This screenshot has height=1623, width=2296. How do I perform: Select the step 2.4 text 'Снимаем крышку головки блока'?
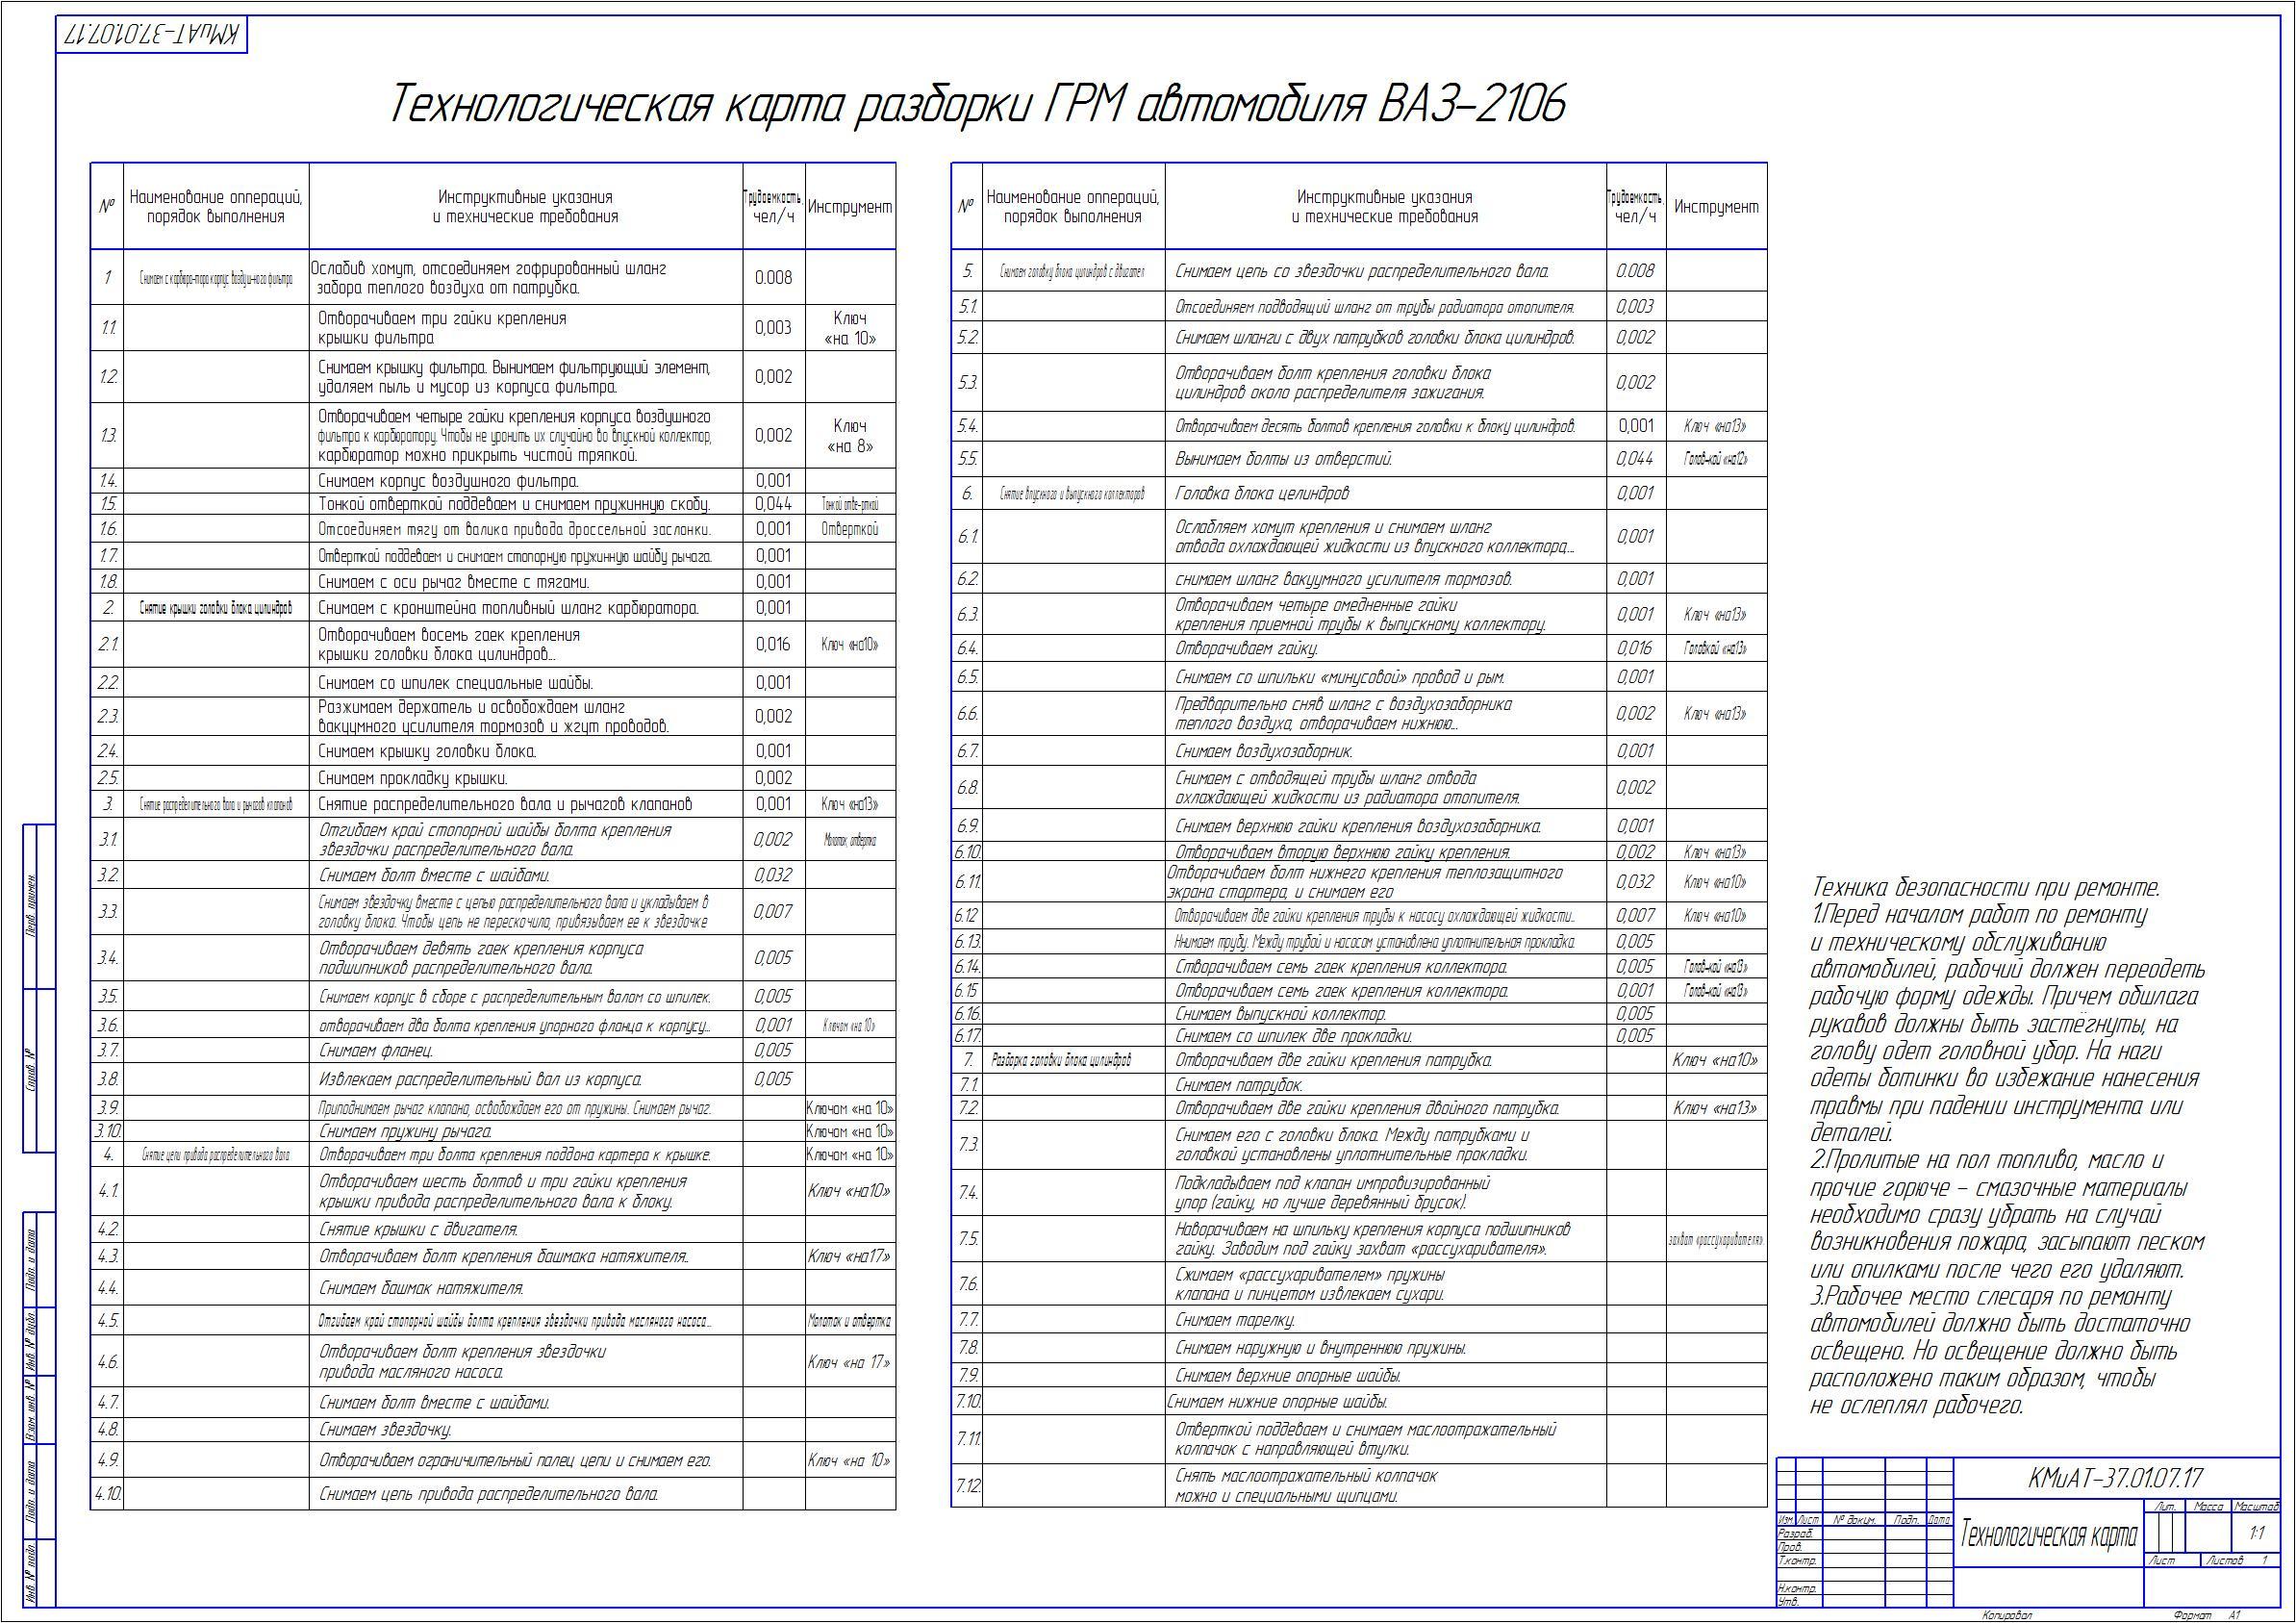coord(427,751)
